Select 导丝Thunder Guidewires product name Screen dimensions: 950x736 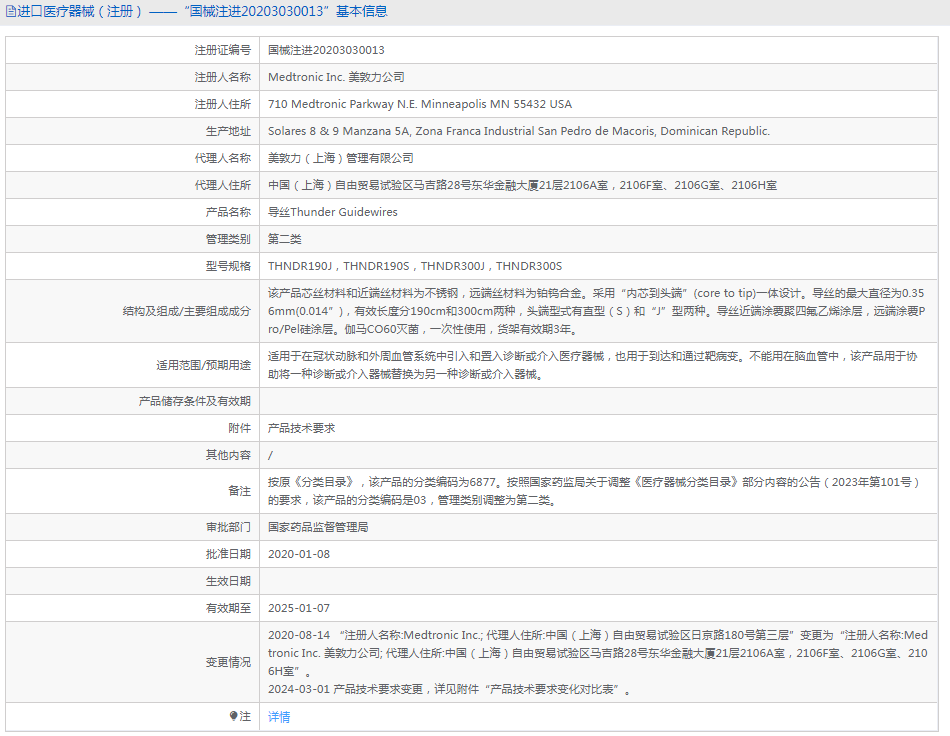pyautogui.click(x=333, y=212)
